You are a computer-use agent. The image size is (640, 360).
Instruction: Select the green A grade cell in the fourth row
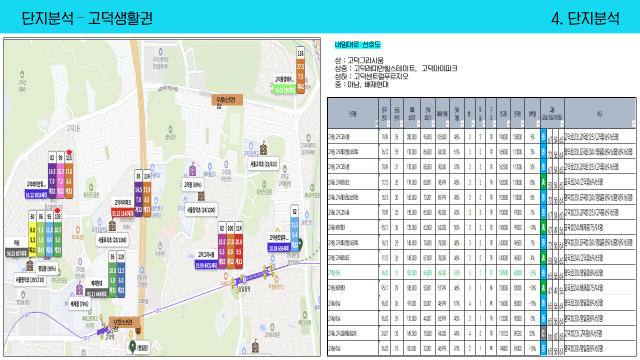pos(543,182)
